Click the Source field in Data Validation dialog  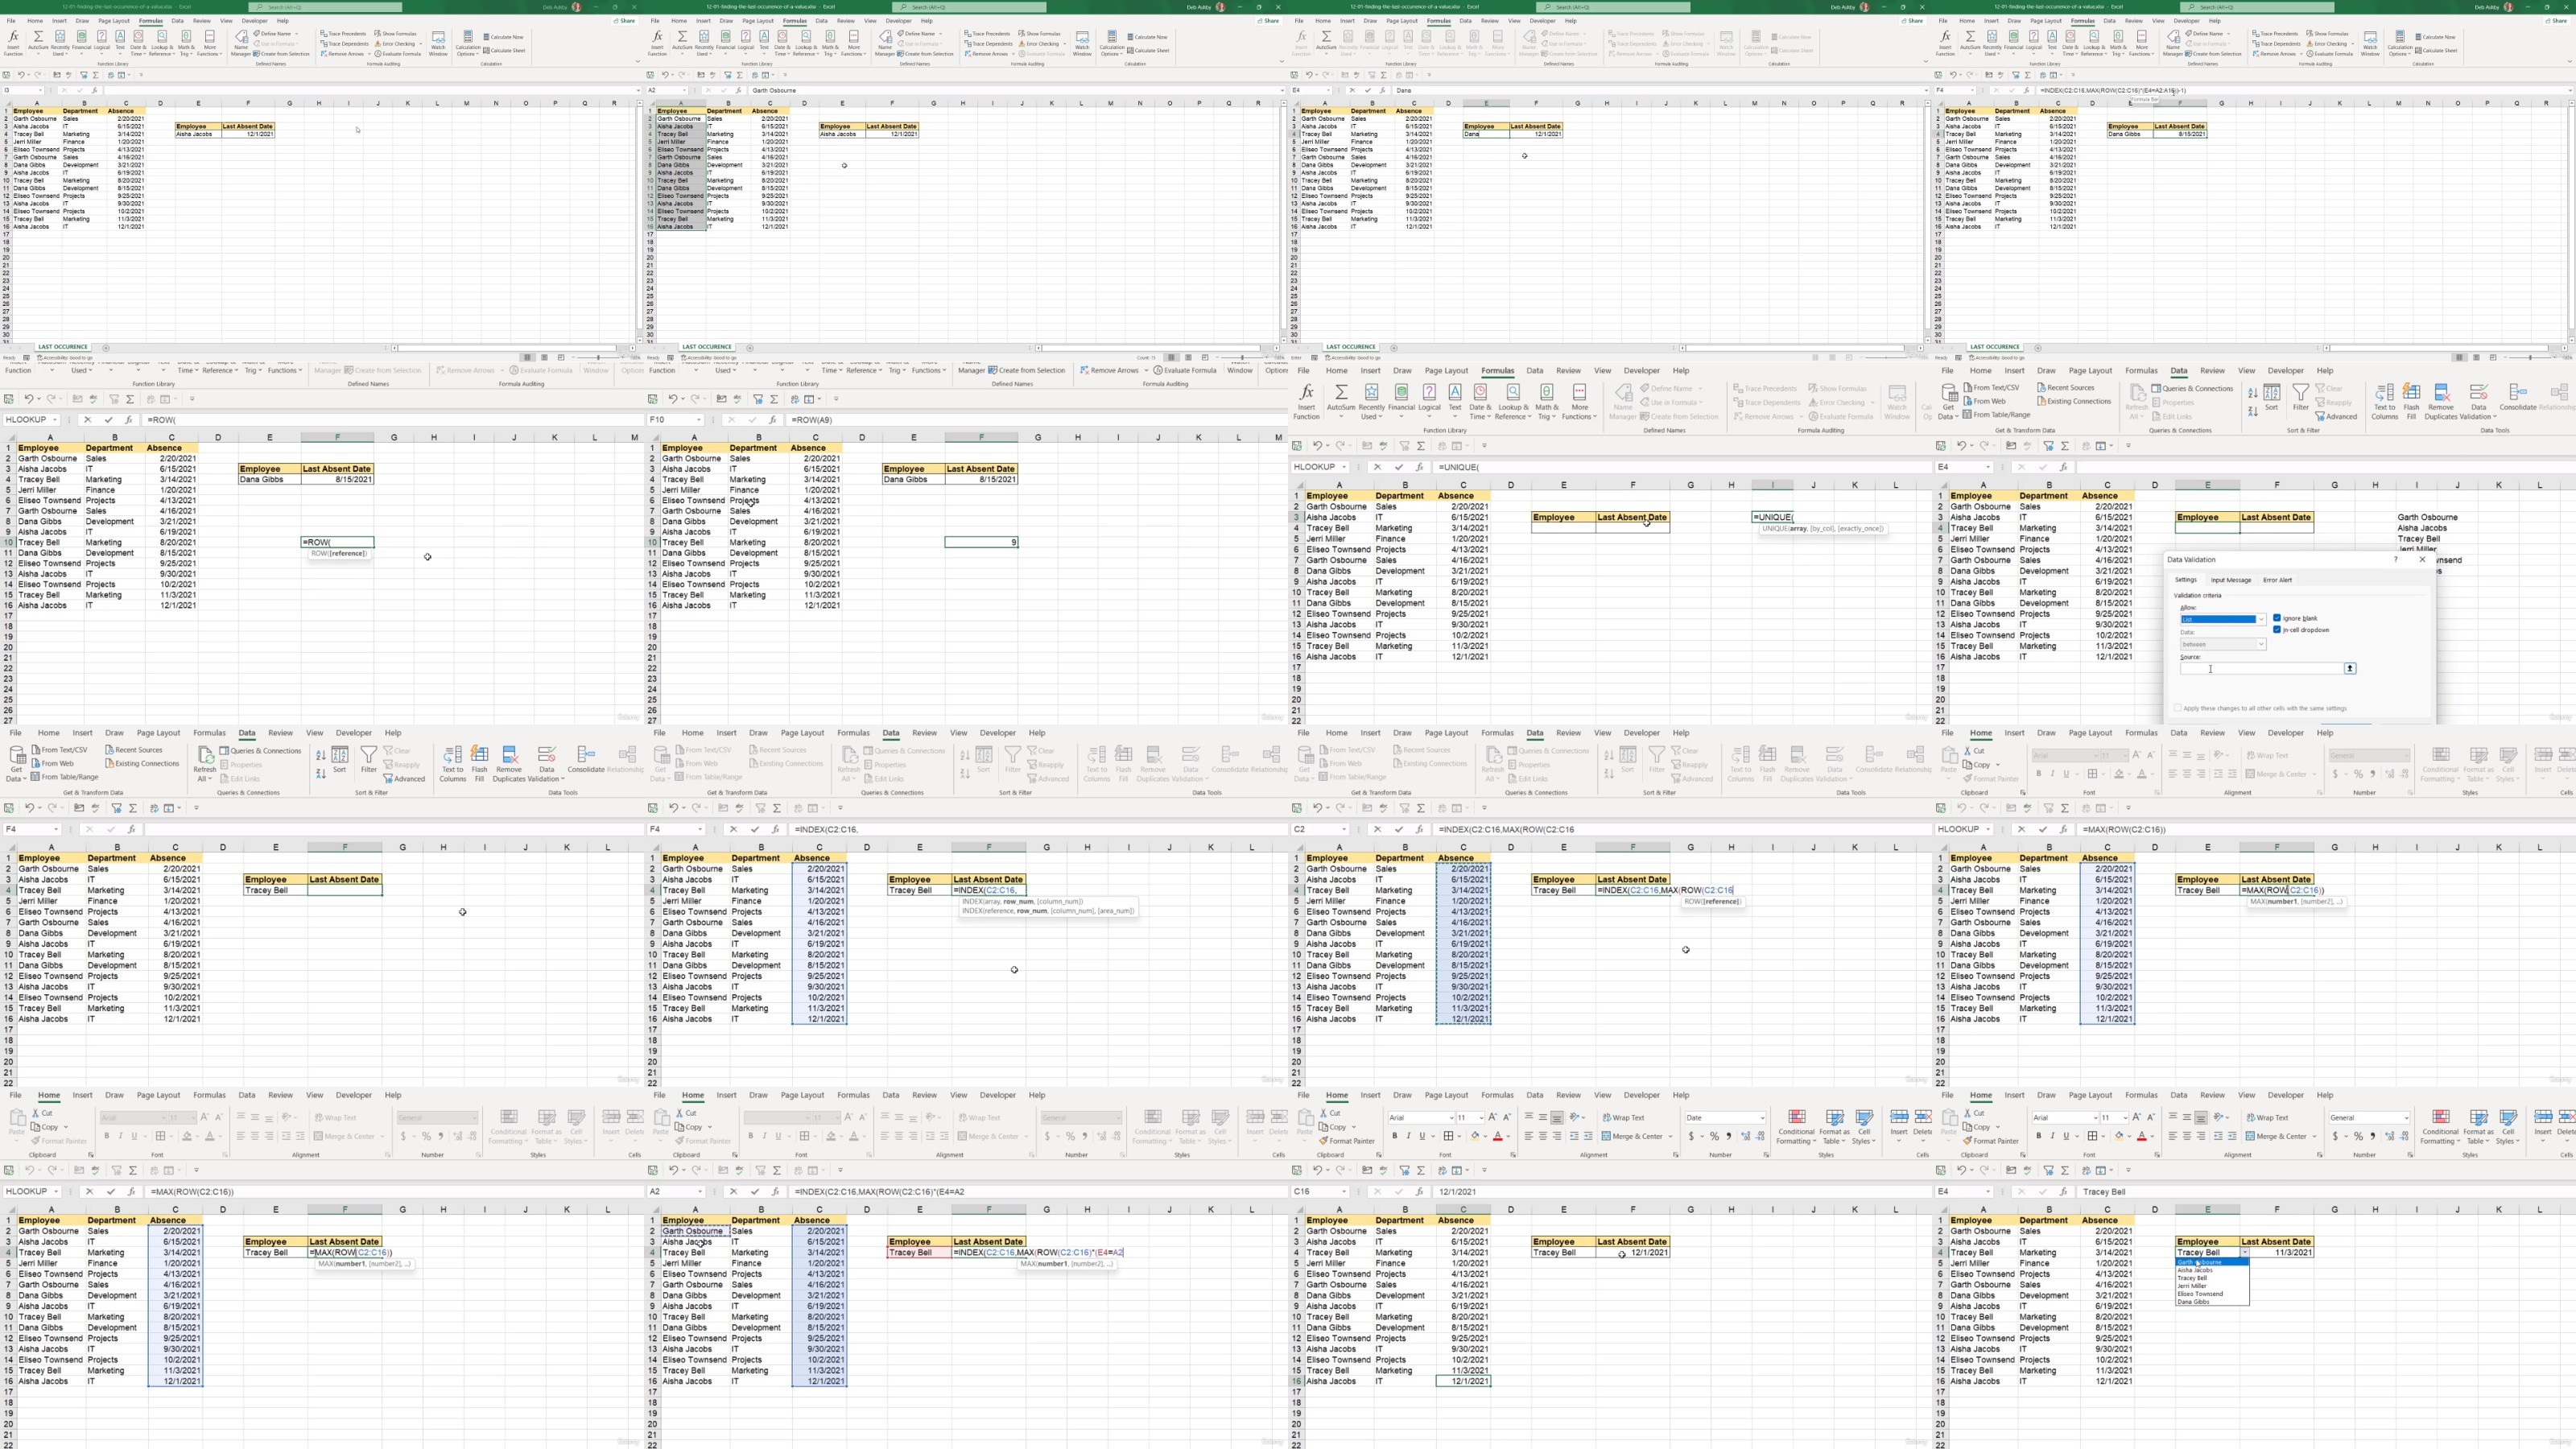click(x=2261, y=668)
